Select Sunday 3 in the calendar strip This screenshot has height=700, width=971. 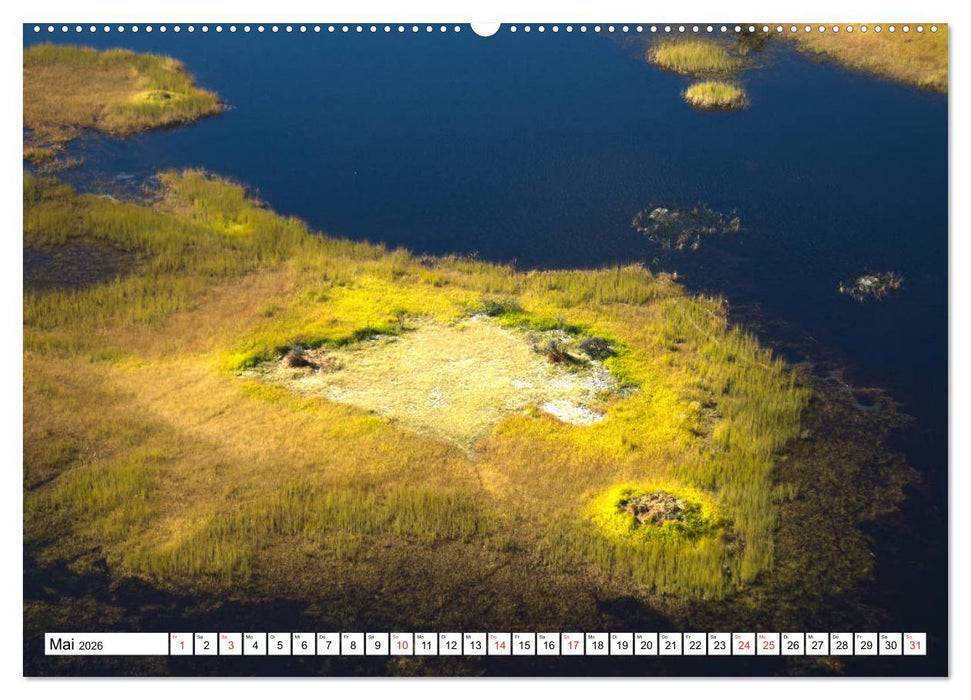(230, 645)
